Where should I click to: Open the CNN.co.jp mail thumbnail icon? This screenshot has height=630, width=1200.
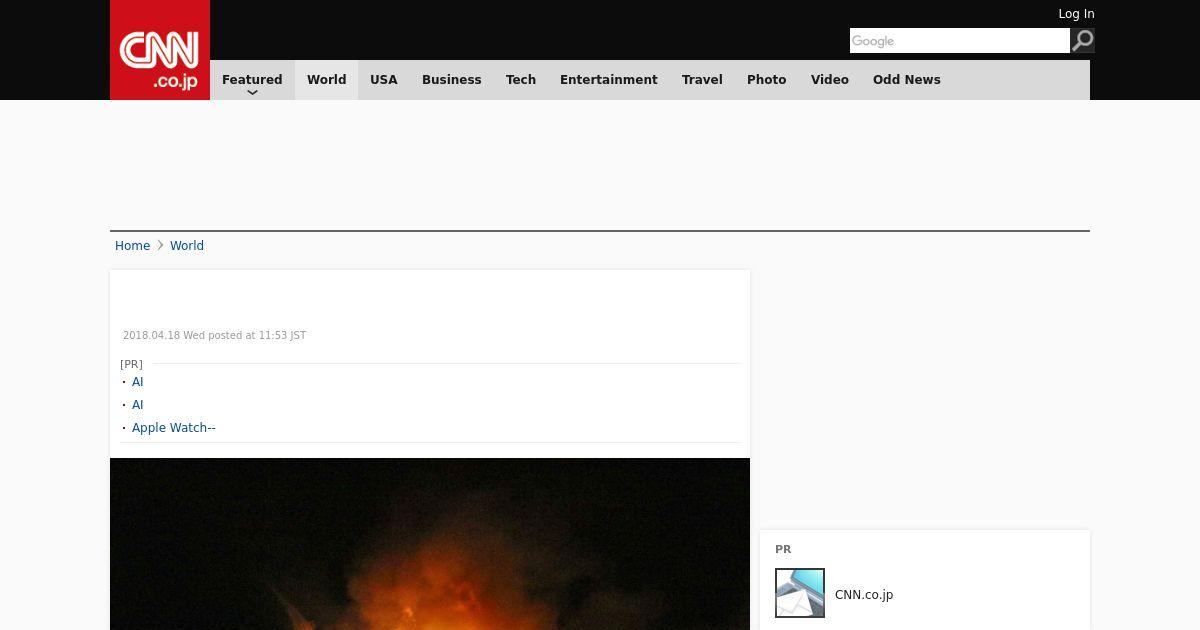coord(800,593)
